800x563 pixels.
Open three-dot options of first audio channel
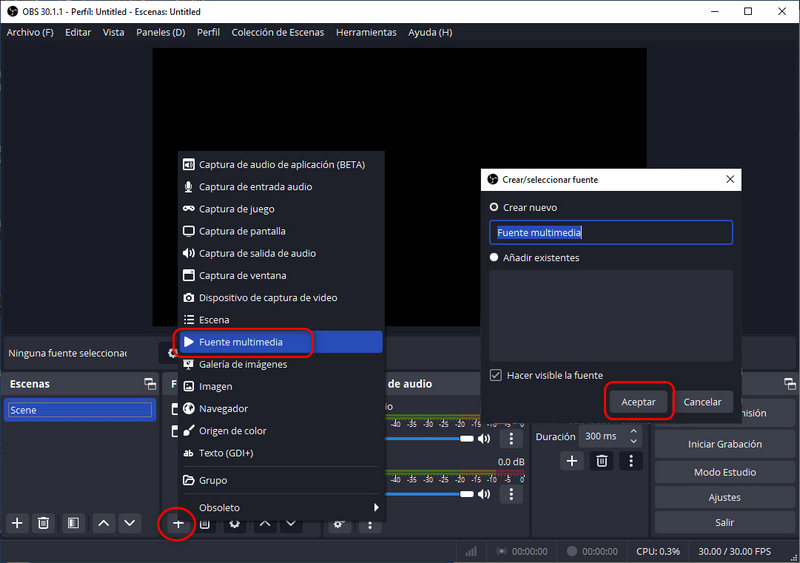coord(511,438)
